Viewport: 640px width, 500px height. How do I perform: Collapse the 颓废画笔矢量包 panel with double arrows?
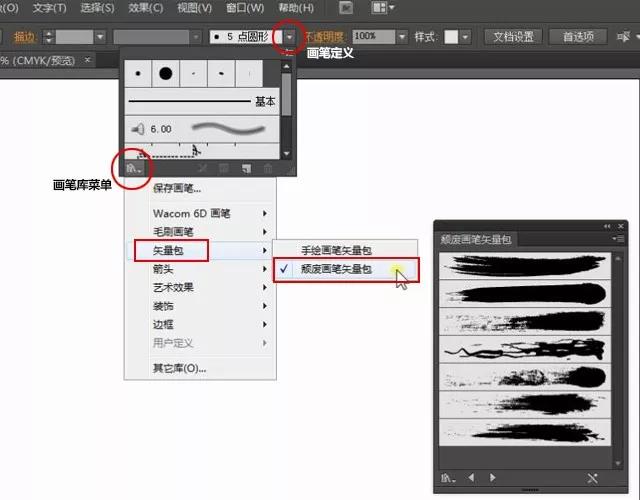[x=607, y=226]
